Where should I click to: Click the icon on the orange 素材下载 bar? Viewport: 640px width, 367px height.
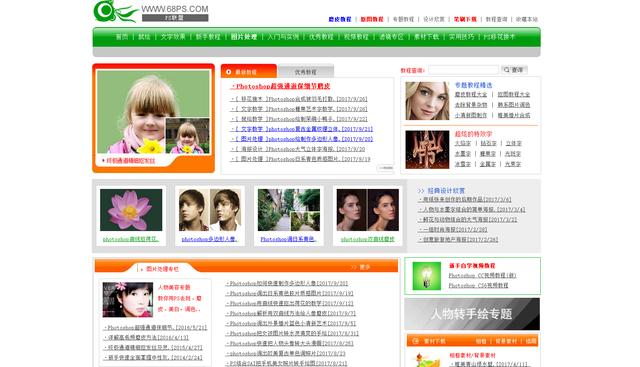(x=416, y=340)
